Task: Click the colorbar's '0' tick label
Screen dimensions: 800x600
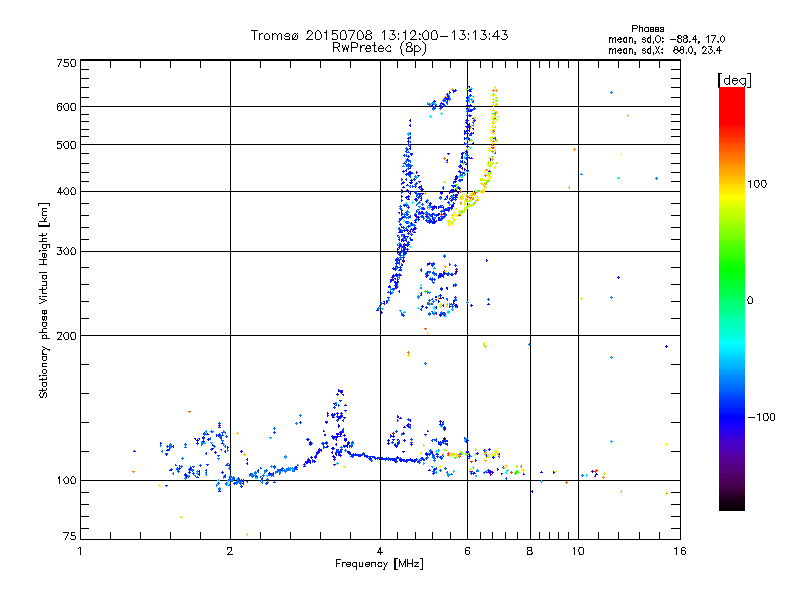Action: (750, 300)
